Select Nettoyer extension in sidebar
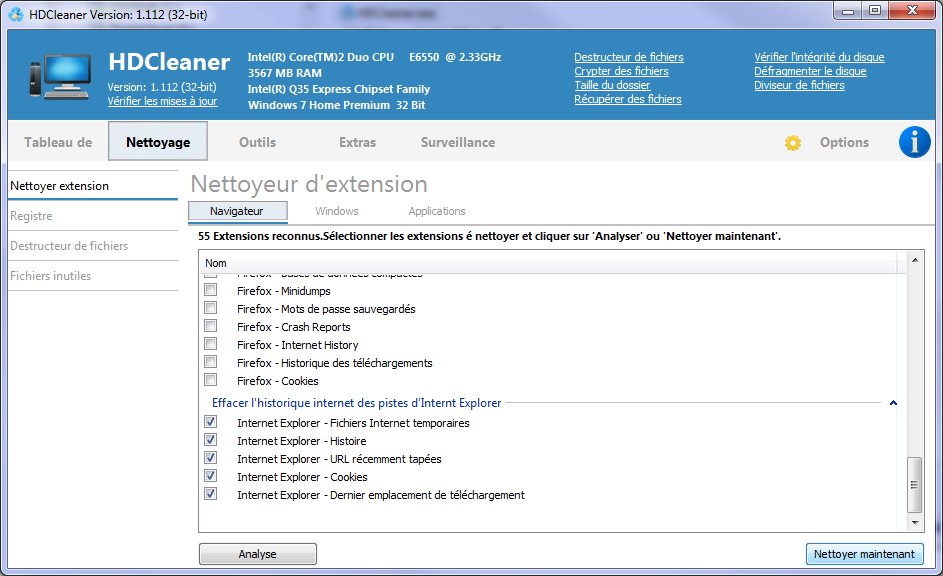Viewport: 943px width, 576px height. (x=93, y=186)
